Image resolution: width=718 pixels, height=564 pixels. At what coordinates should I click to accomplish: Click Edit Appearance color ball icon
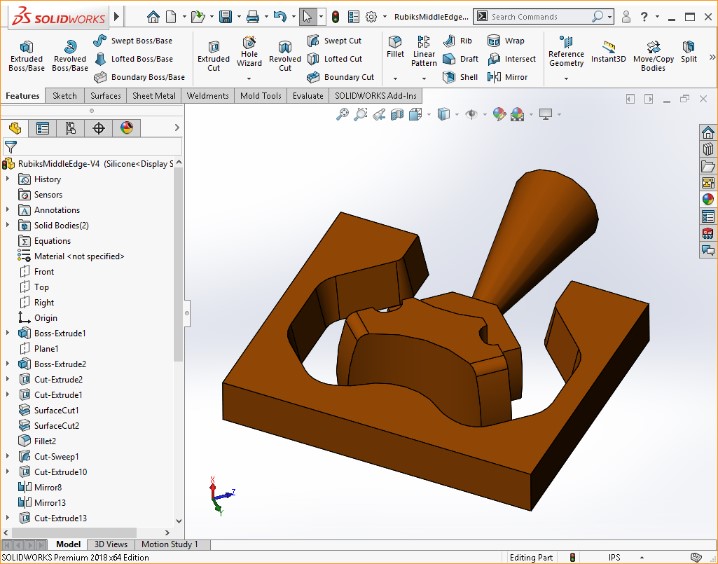[x=499, y=114]
